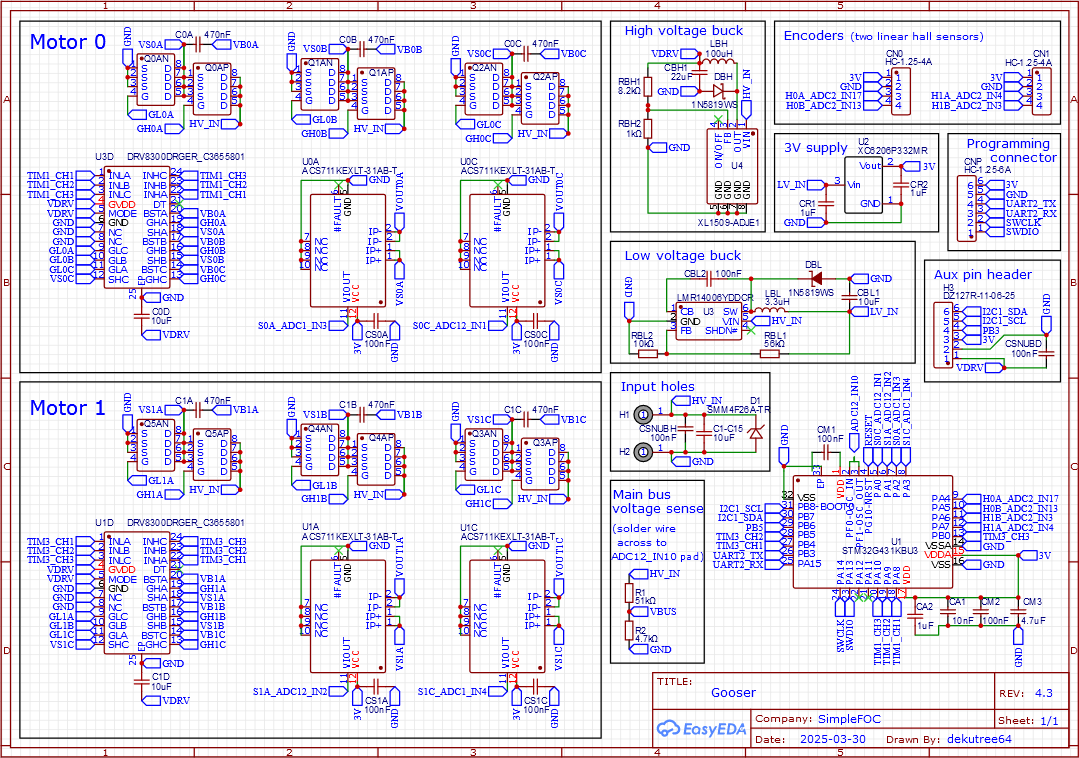
Task: Select the U1A ACS711 current sensor symbol
Action: pos(348,616)
